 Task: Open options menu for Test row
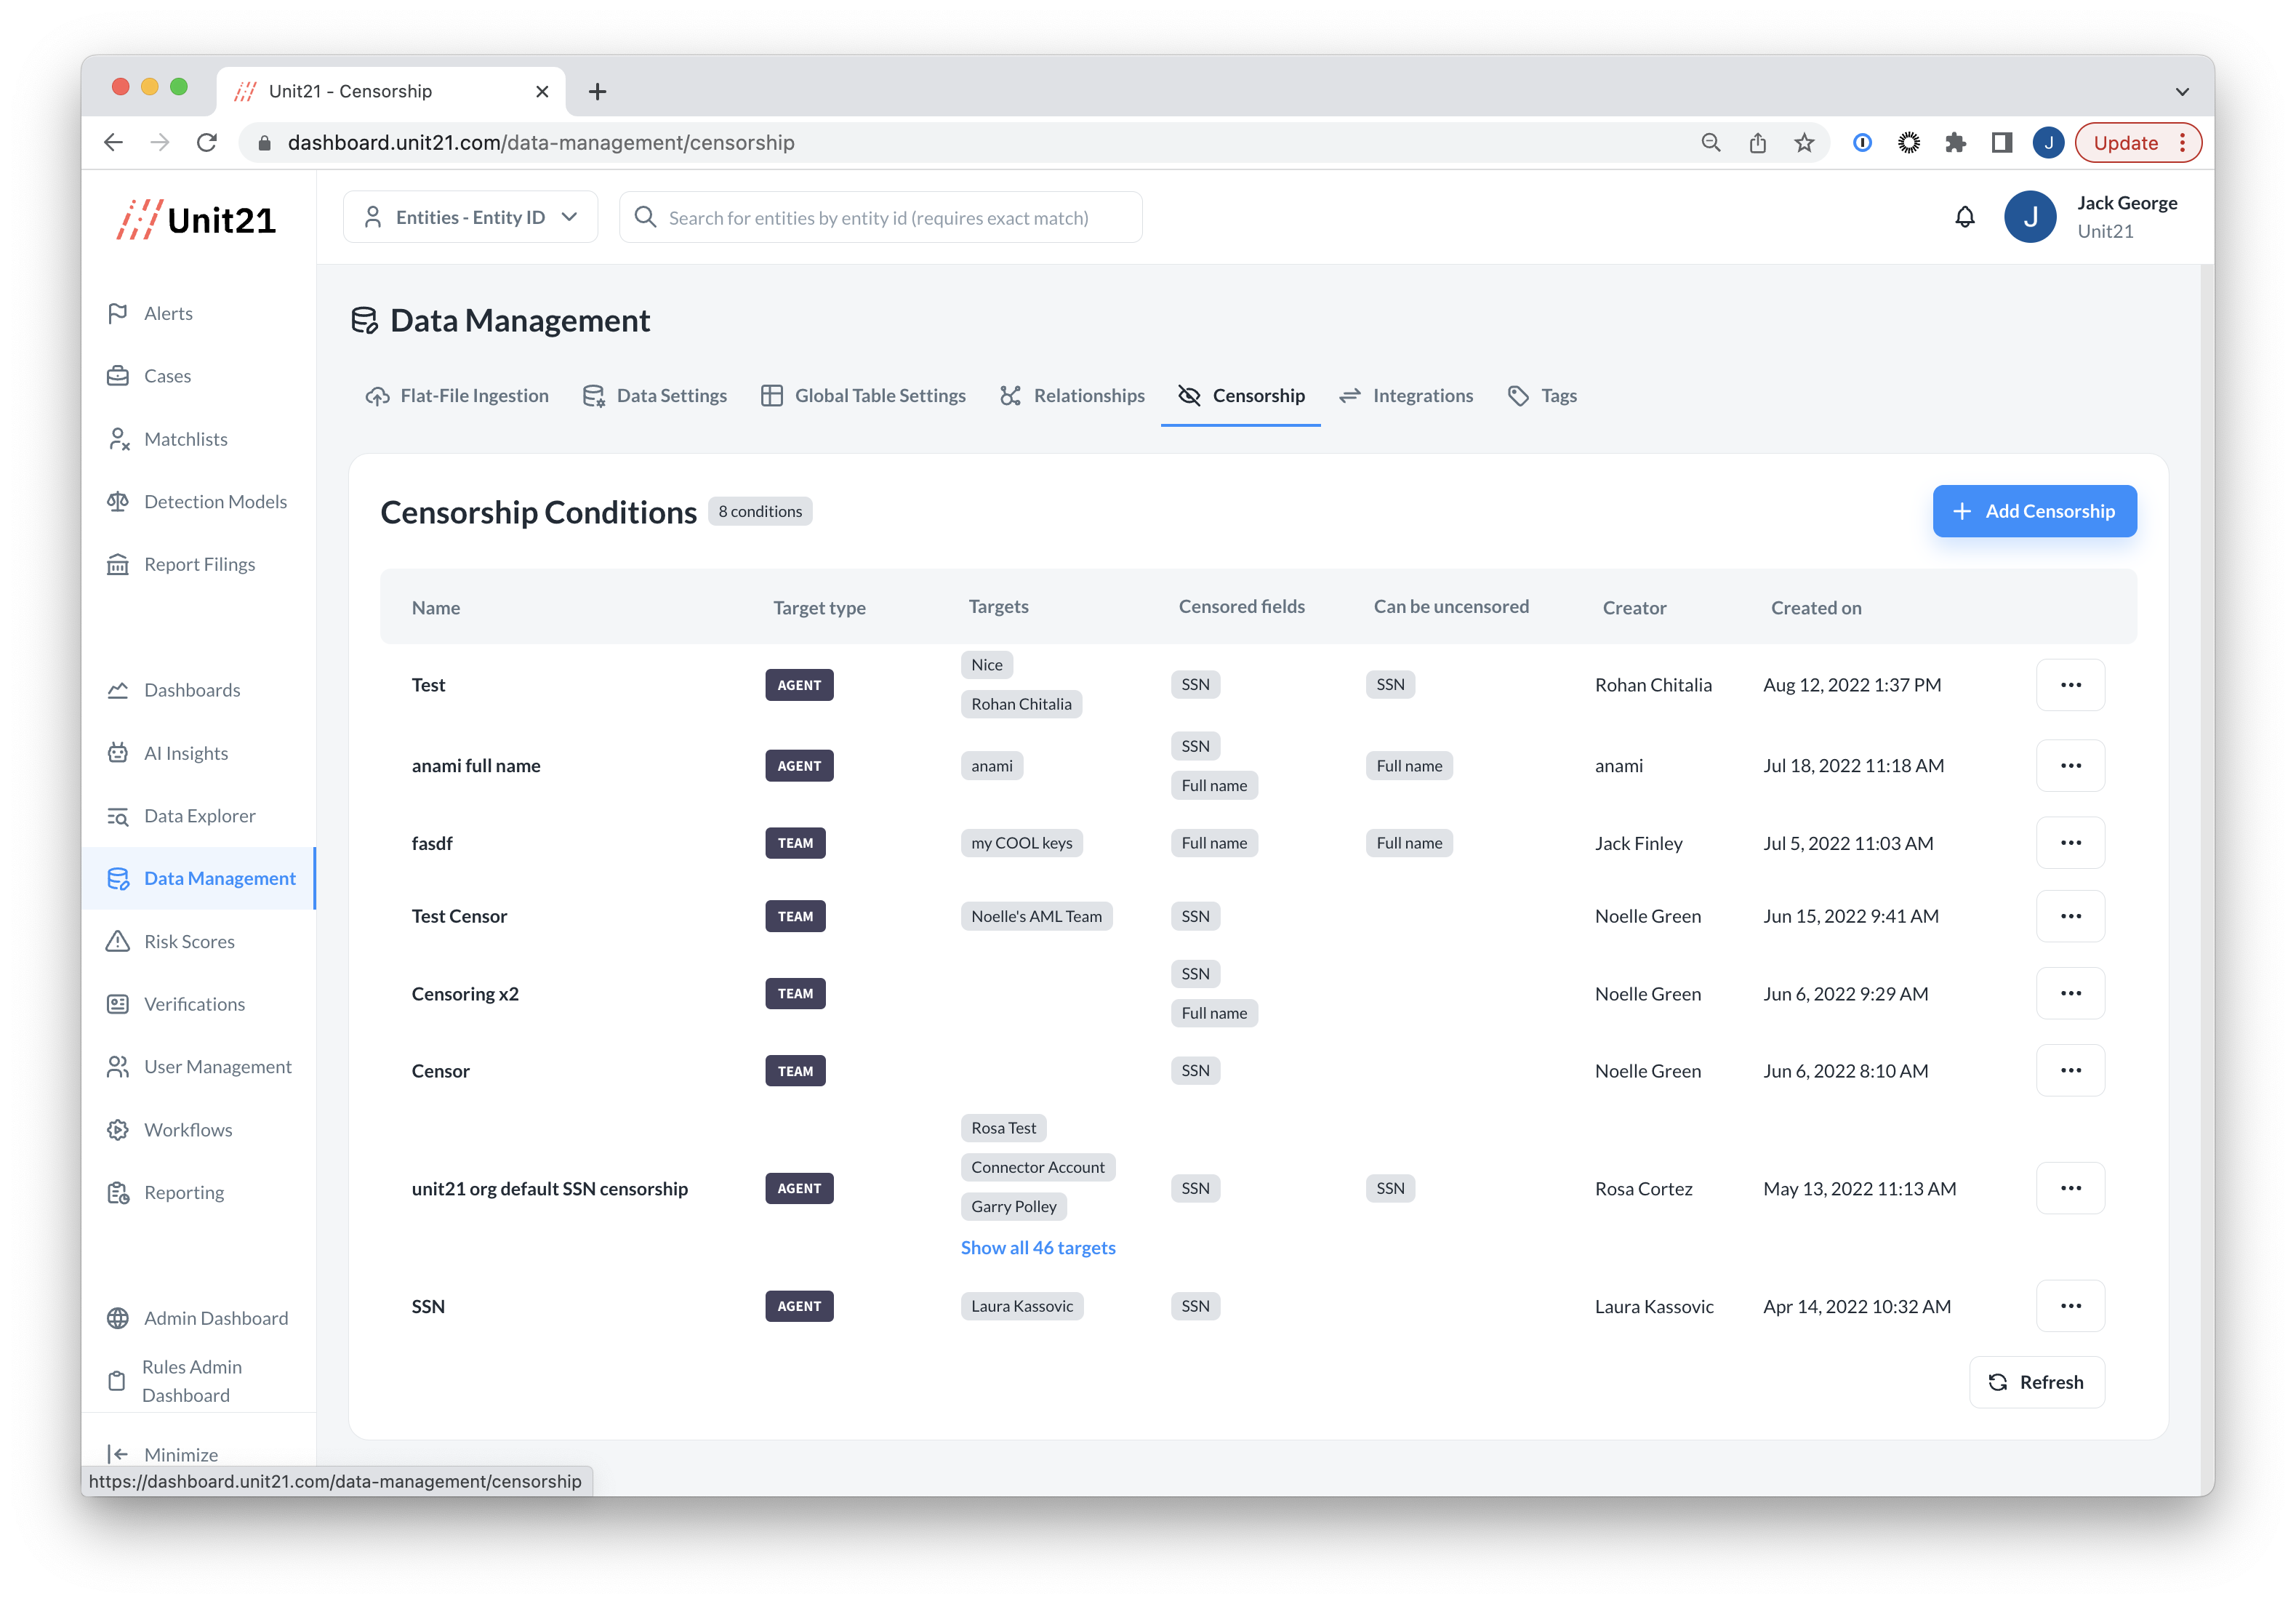click(x=2070, y=685)
